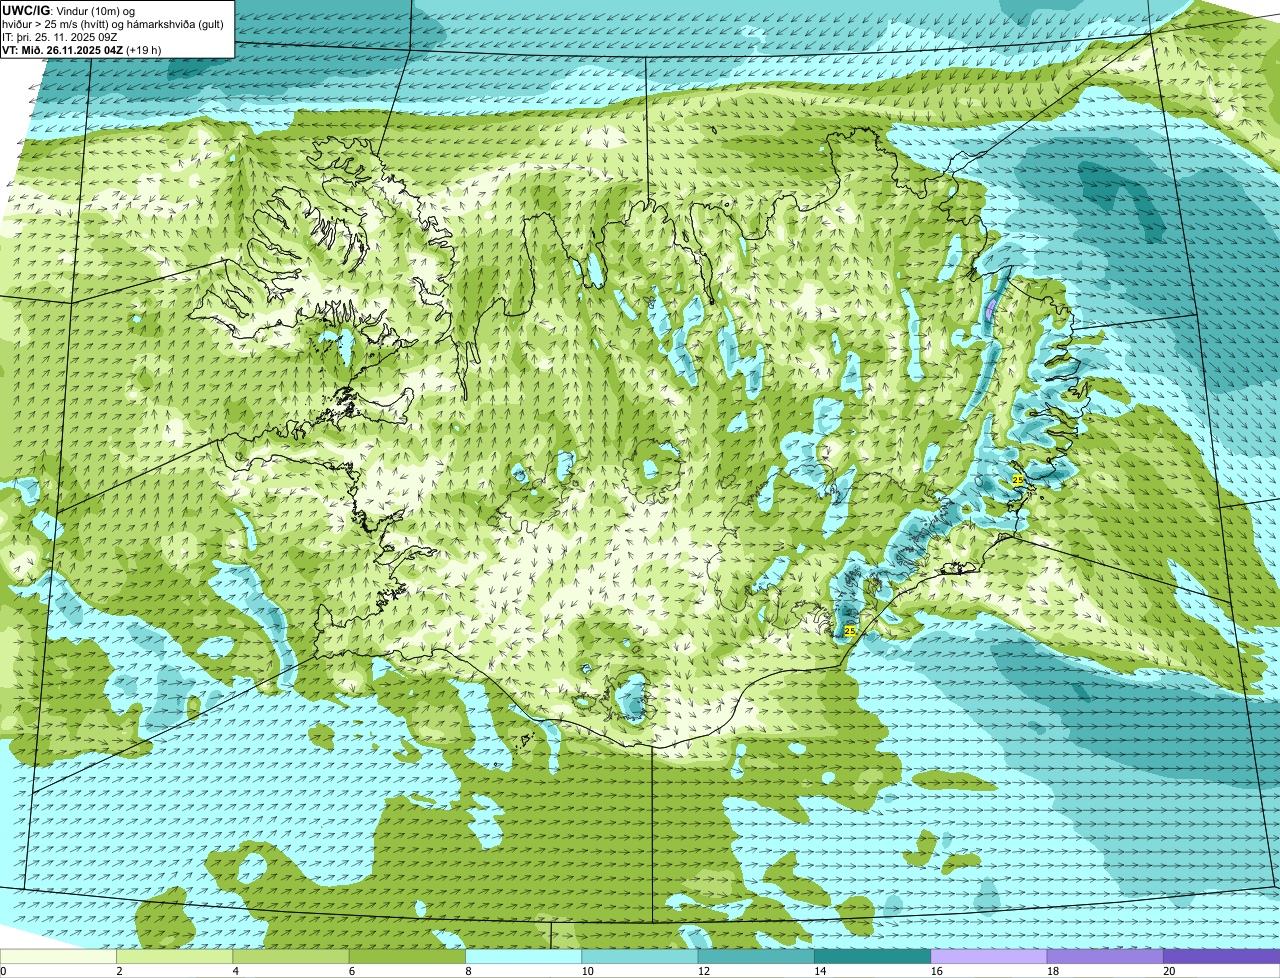Click the '16' tick label on the scale
This screenshot has height=978, width=1280.
pyautogui.click(x=936, y=971)
